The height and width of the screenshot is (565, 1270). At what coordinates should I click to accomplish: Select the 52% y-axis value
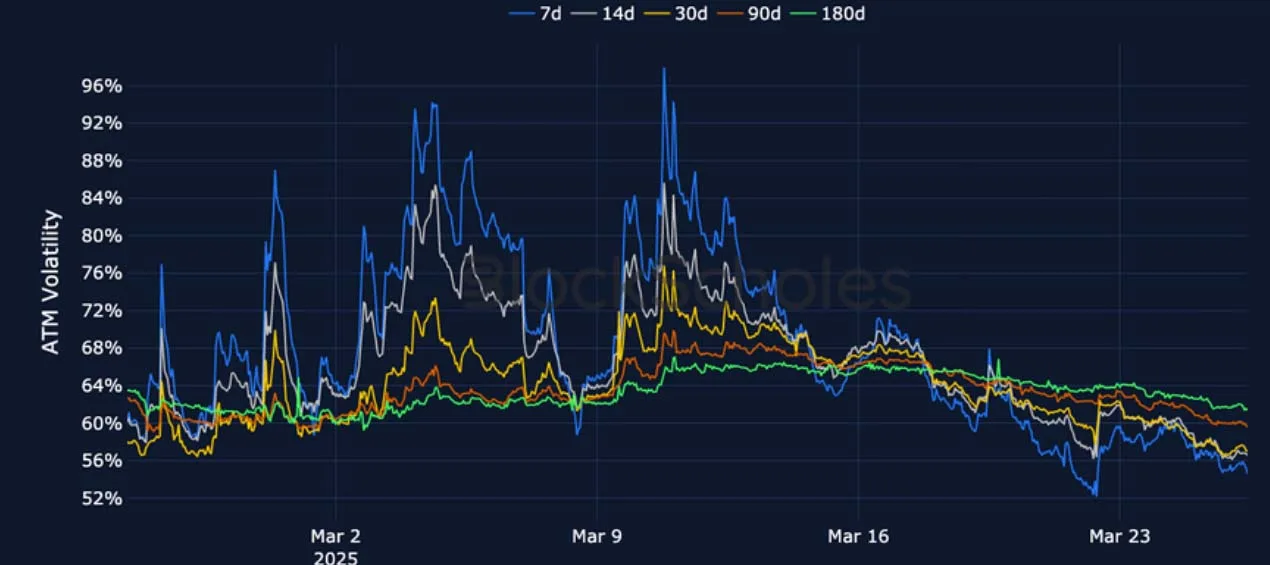pos(101,498)
